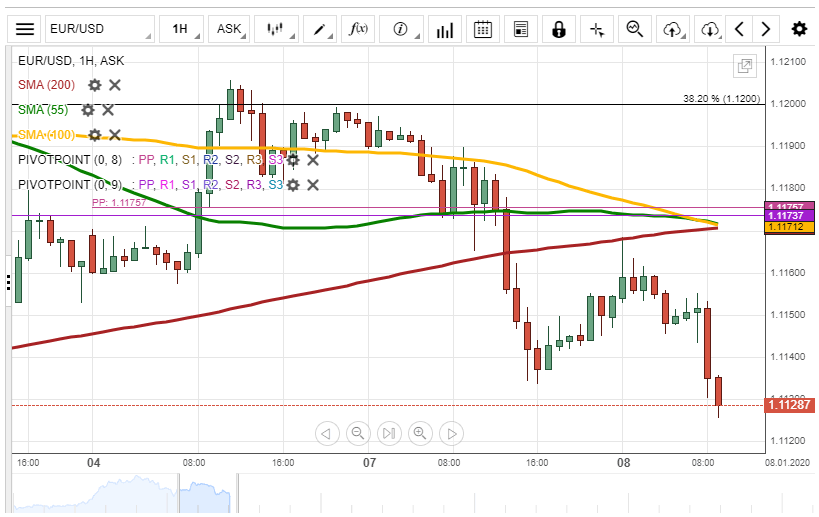
Task: Open the EUR/USD instrument selector
Action: coord(100,29)
